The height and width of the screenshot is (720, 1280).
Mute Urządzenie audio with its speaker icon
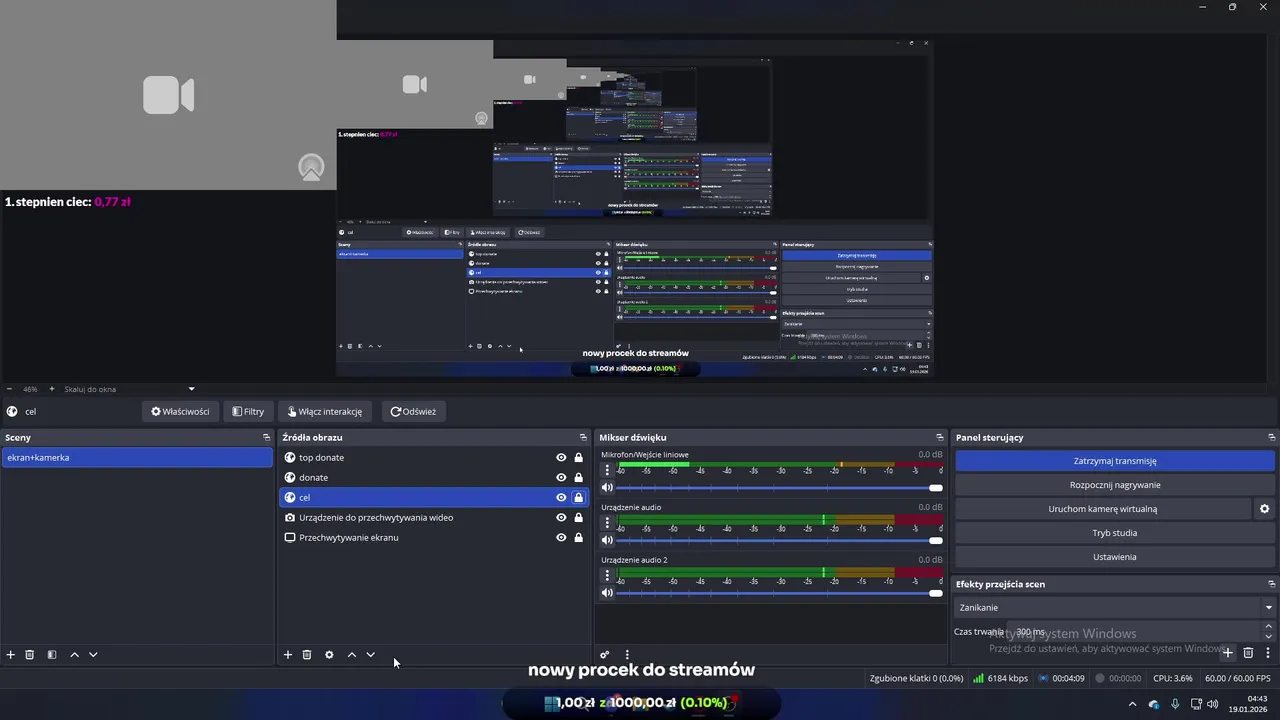click(607, 540)
